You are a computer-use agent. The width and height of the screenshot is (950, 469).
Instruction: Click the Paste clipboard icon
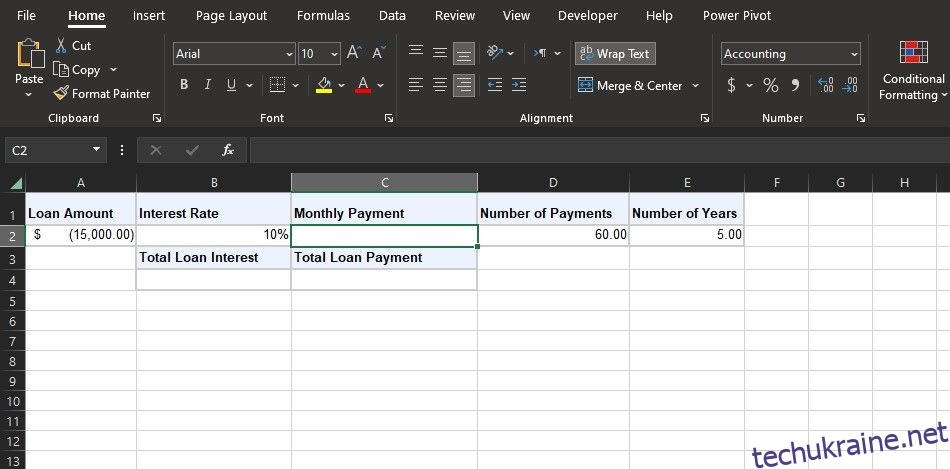tap(30, 53)
